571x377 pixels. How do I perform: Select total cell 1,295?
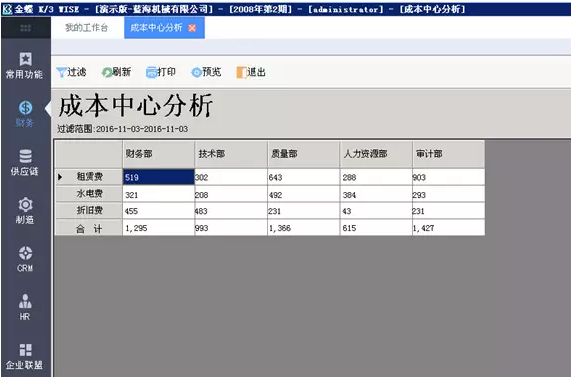coord(158,228)
